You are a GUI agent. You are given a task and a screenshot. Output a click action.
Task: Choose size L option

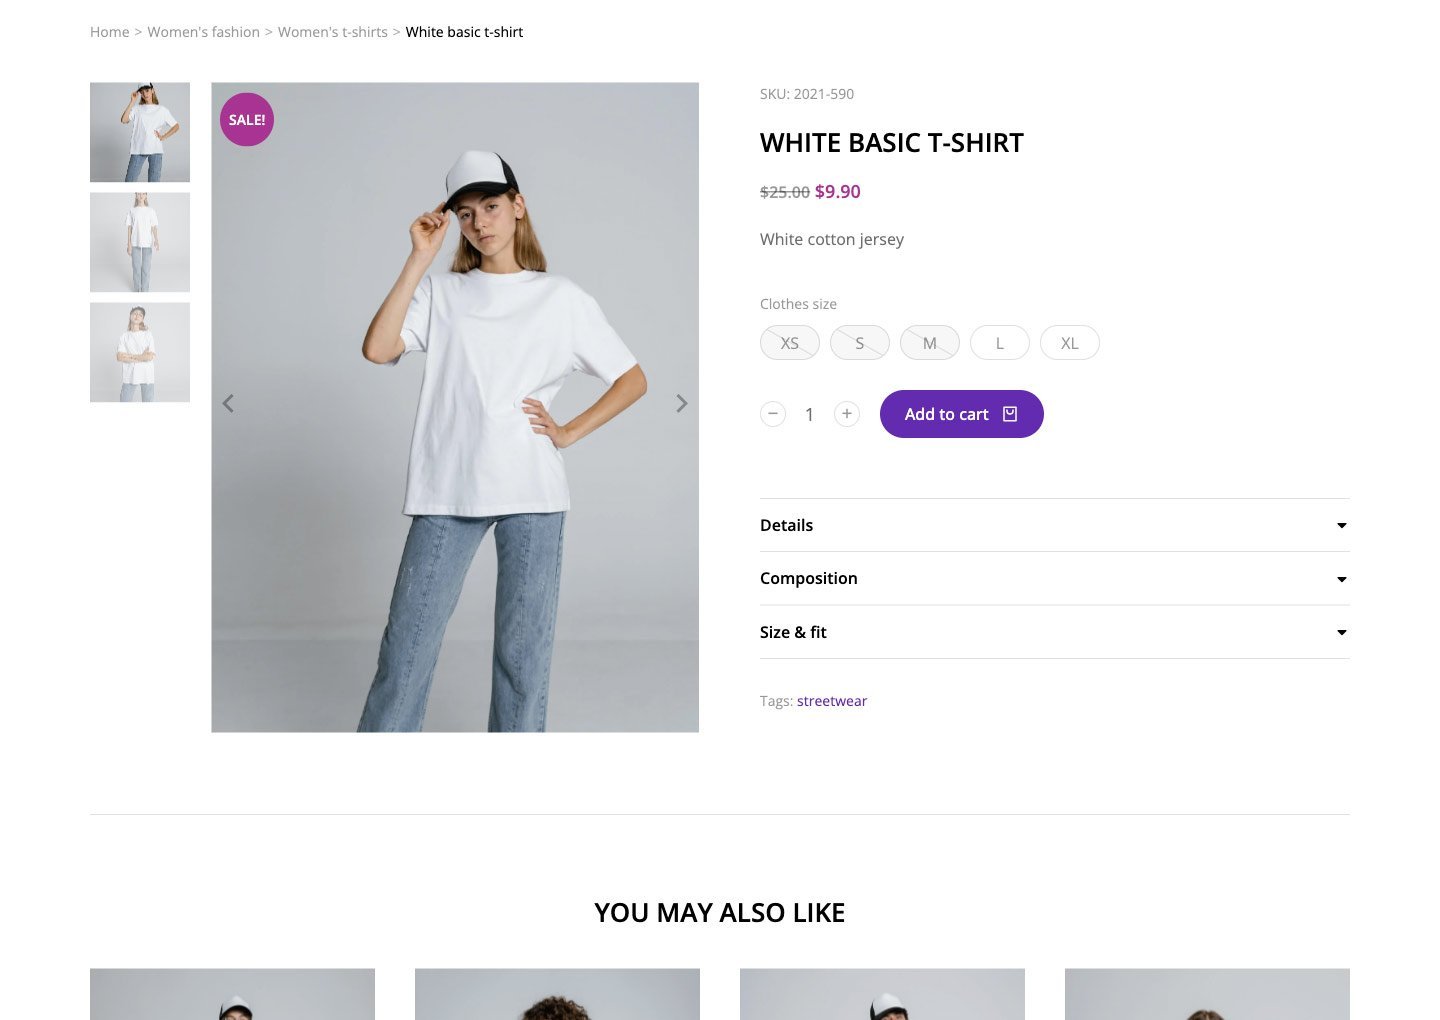pos(1000,343)
